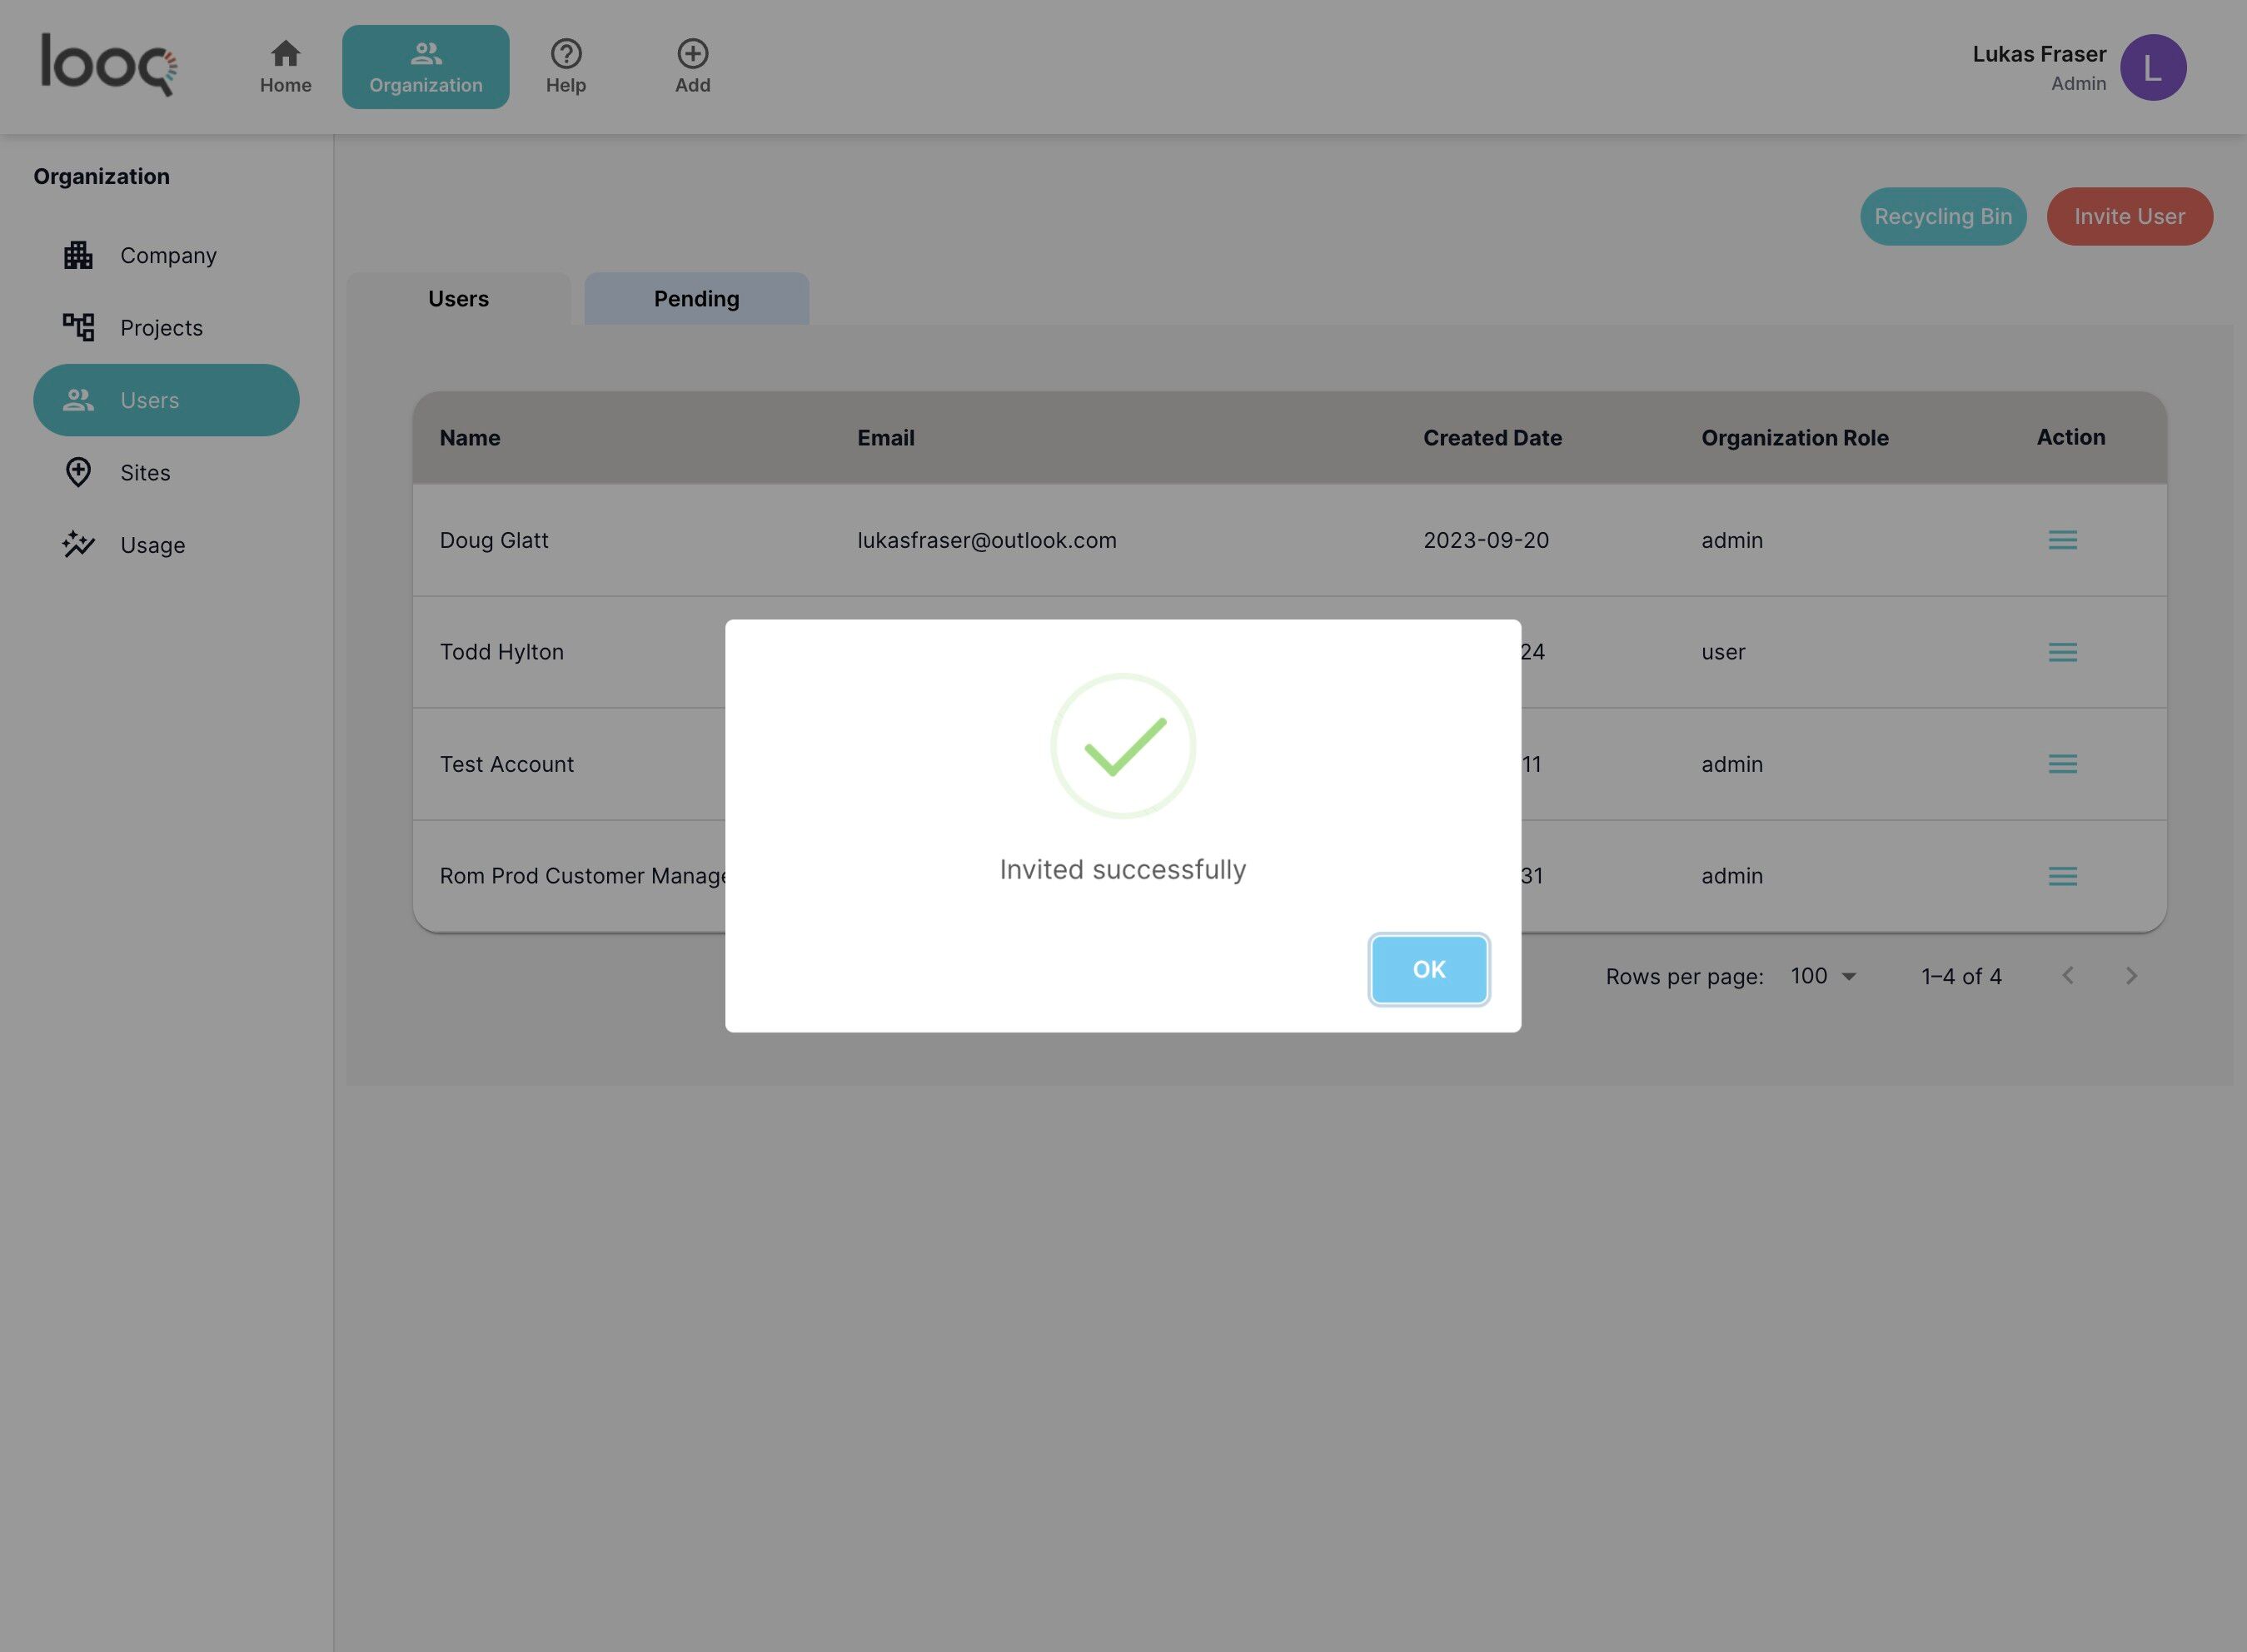The width and height of the screenshot is (2247, 1652).
Task: Click the Add plus icon
Action: pyautogui.click(x=692, y=54)
